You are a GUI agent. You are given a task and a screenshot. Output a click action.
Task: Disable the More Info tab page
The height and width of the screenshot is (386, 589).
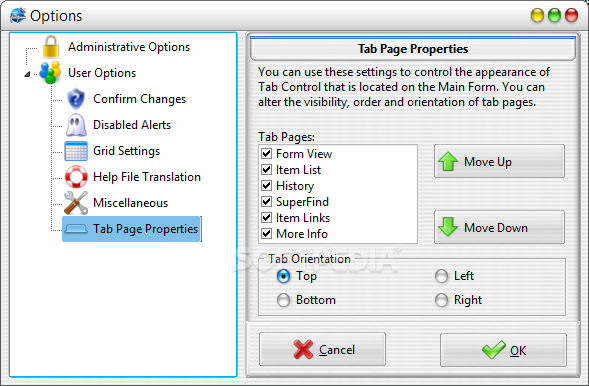point(266,234)
